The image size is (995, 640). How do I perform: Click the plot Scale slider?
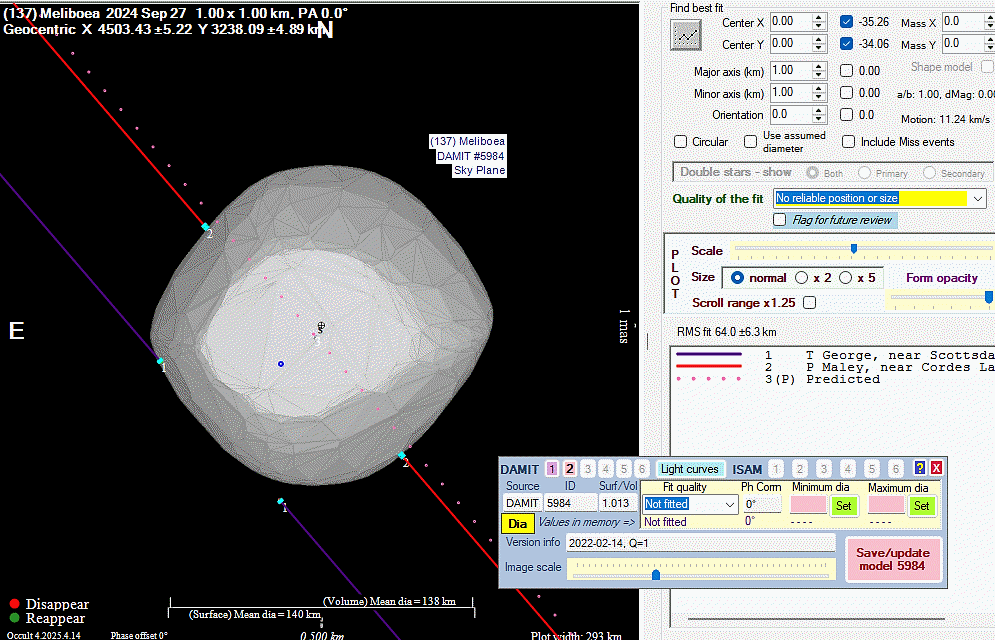(853, 249)
